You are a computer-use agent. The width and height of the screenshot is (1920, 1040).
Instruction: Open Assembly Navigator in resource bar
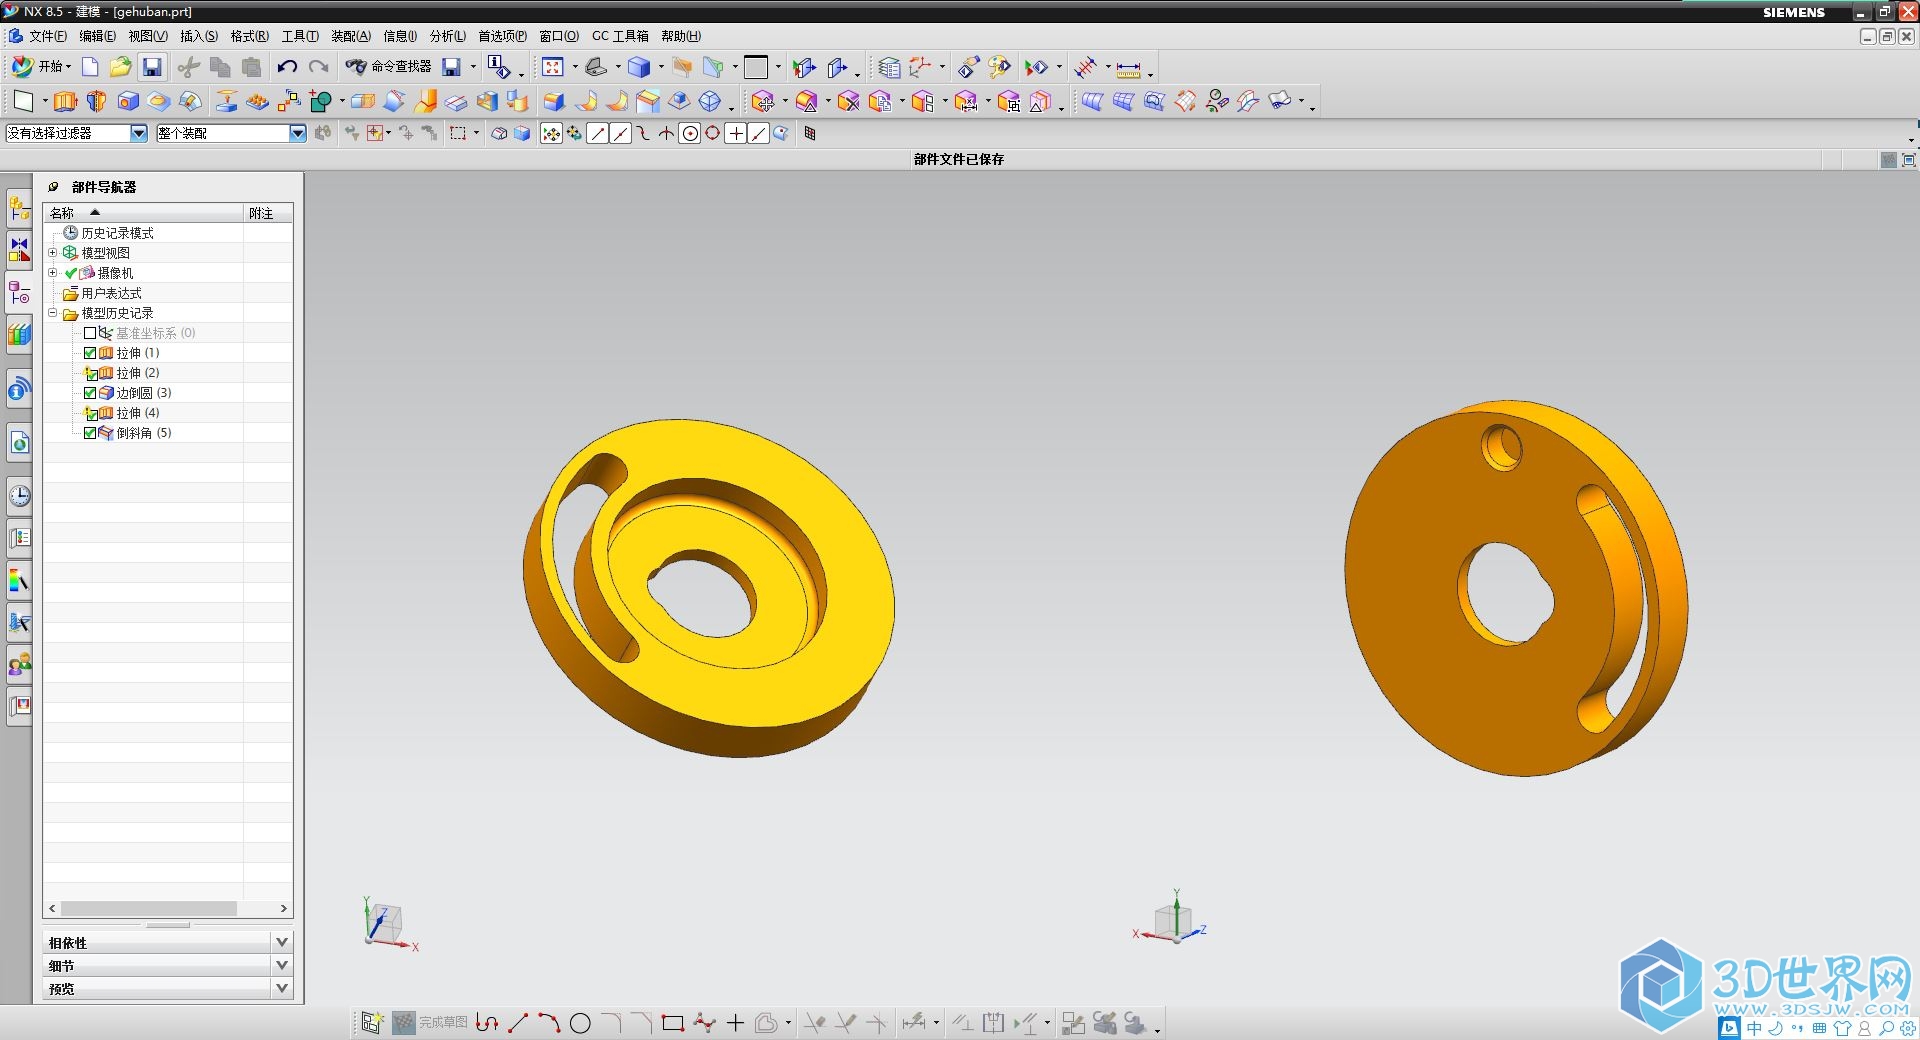[19, 208]
